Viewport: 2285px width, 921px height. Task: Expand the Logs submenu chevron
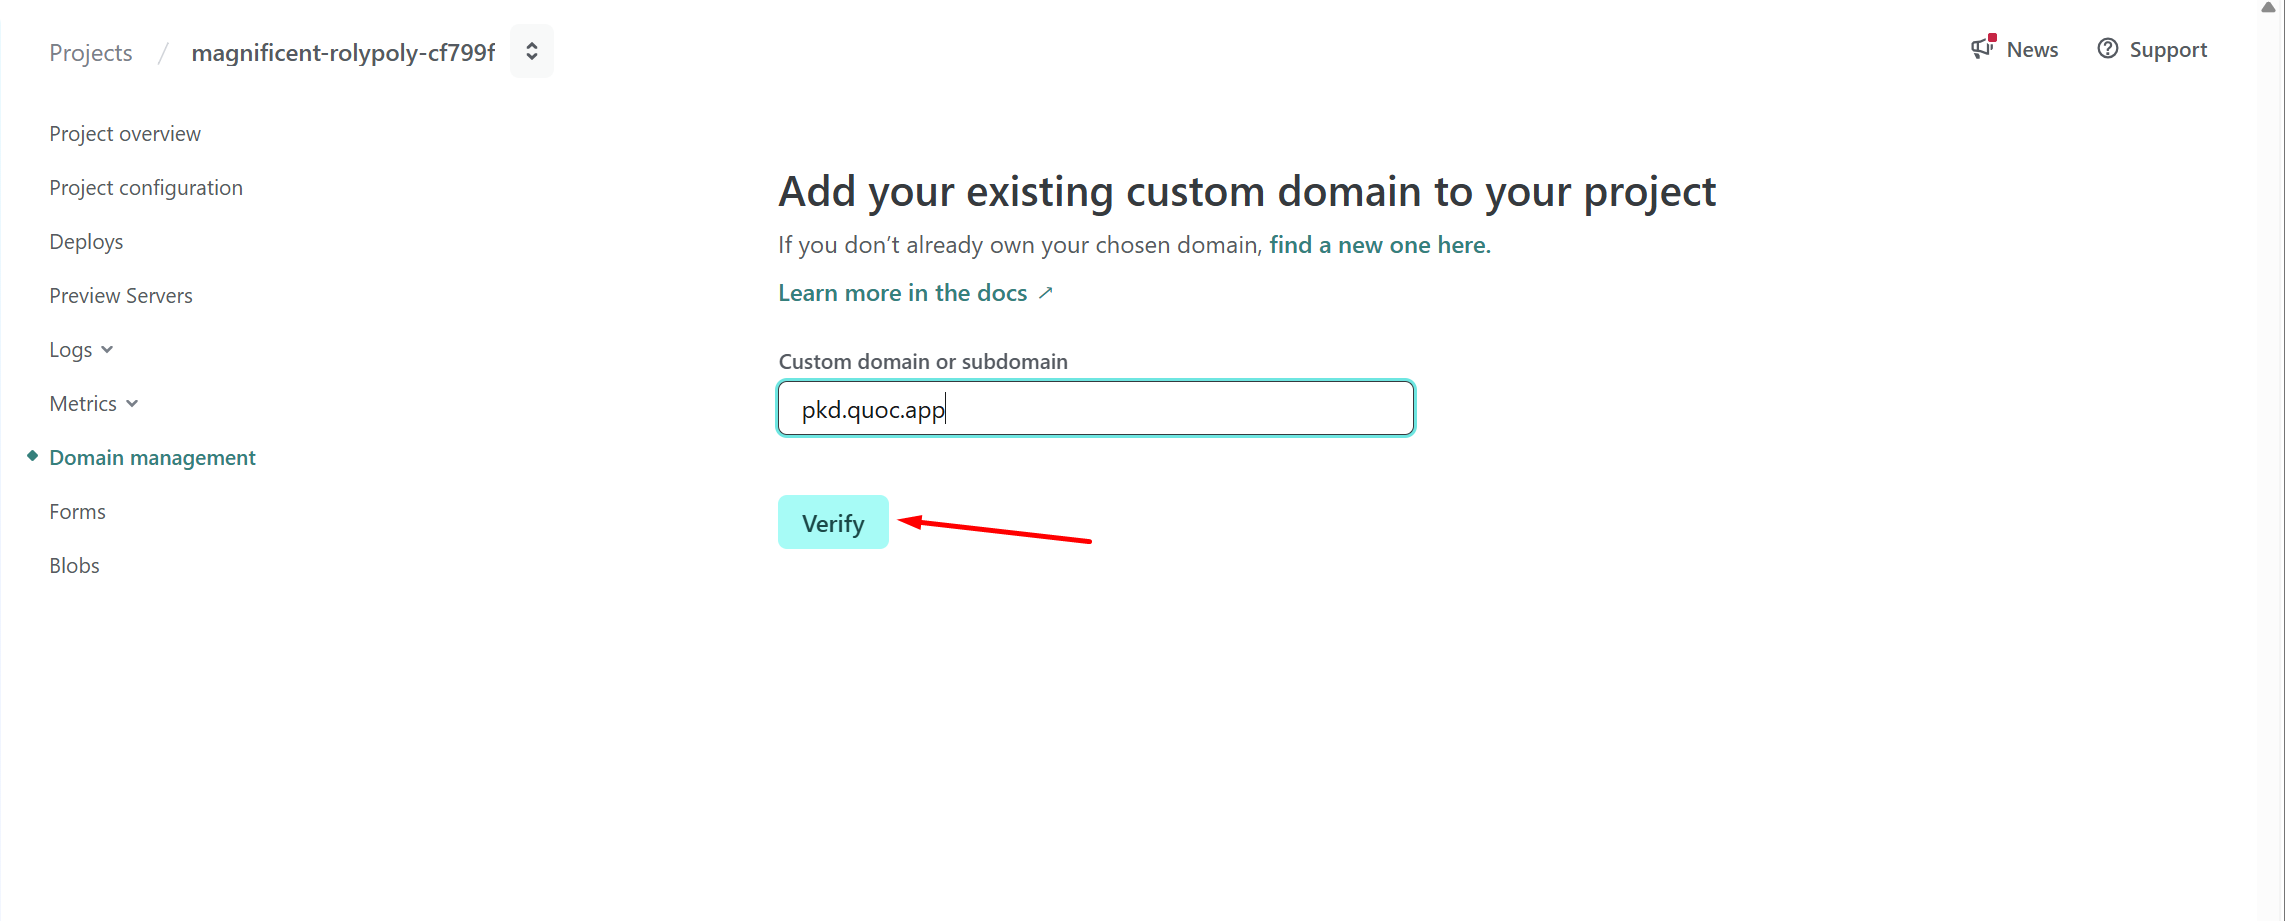pos(108,350)
